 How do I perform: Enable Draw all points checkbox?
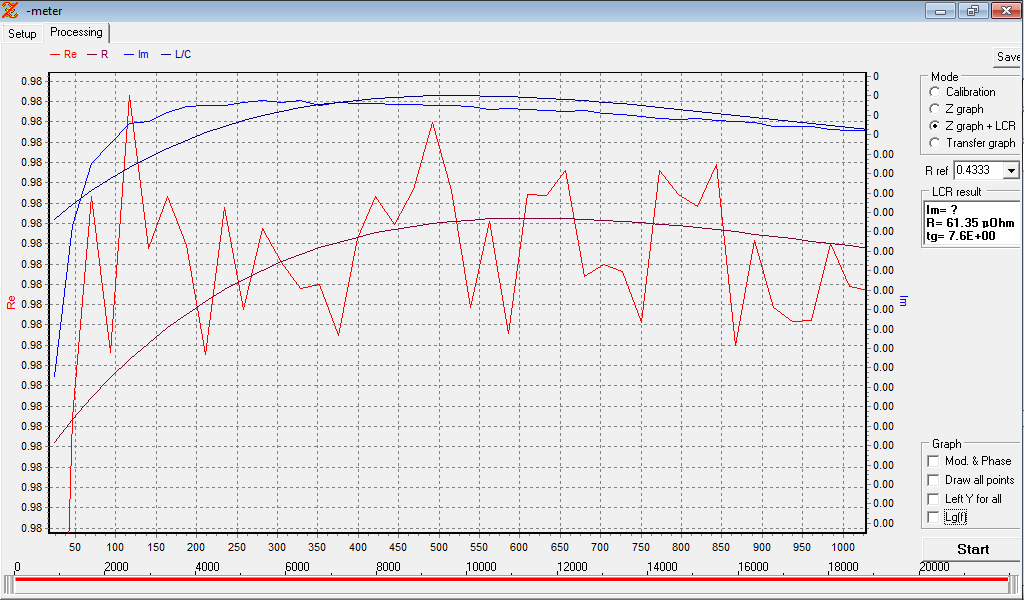point(933,480)
